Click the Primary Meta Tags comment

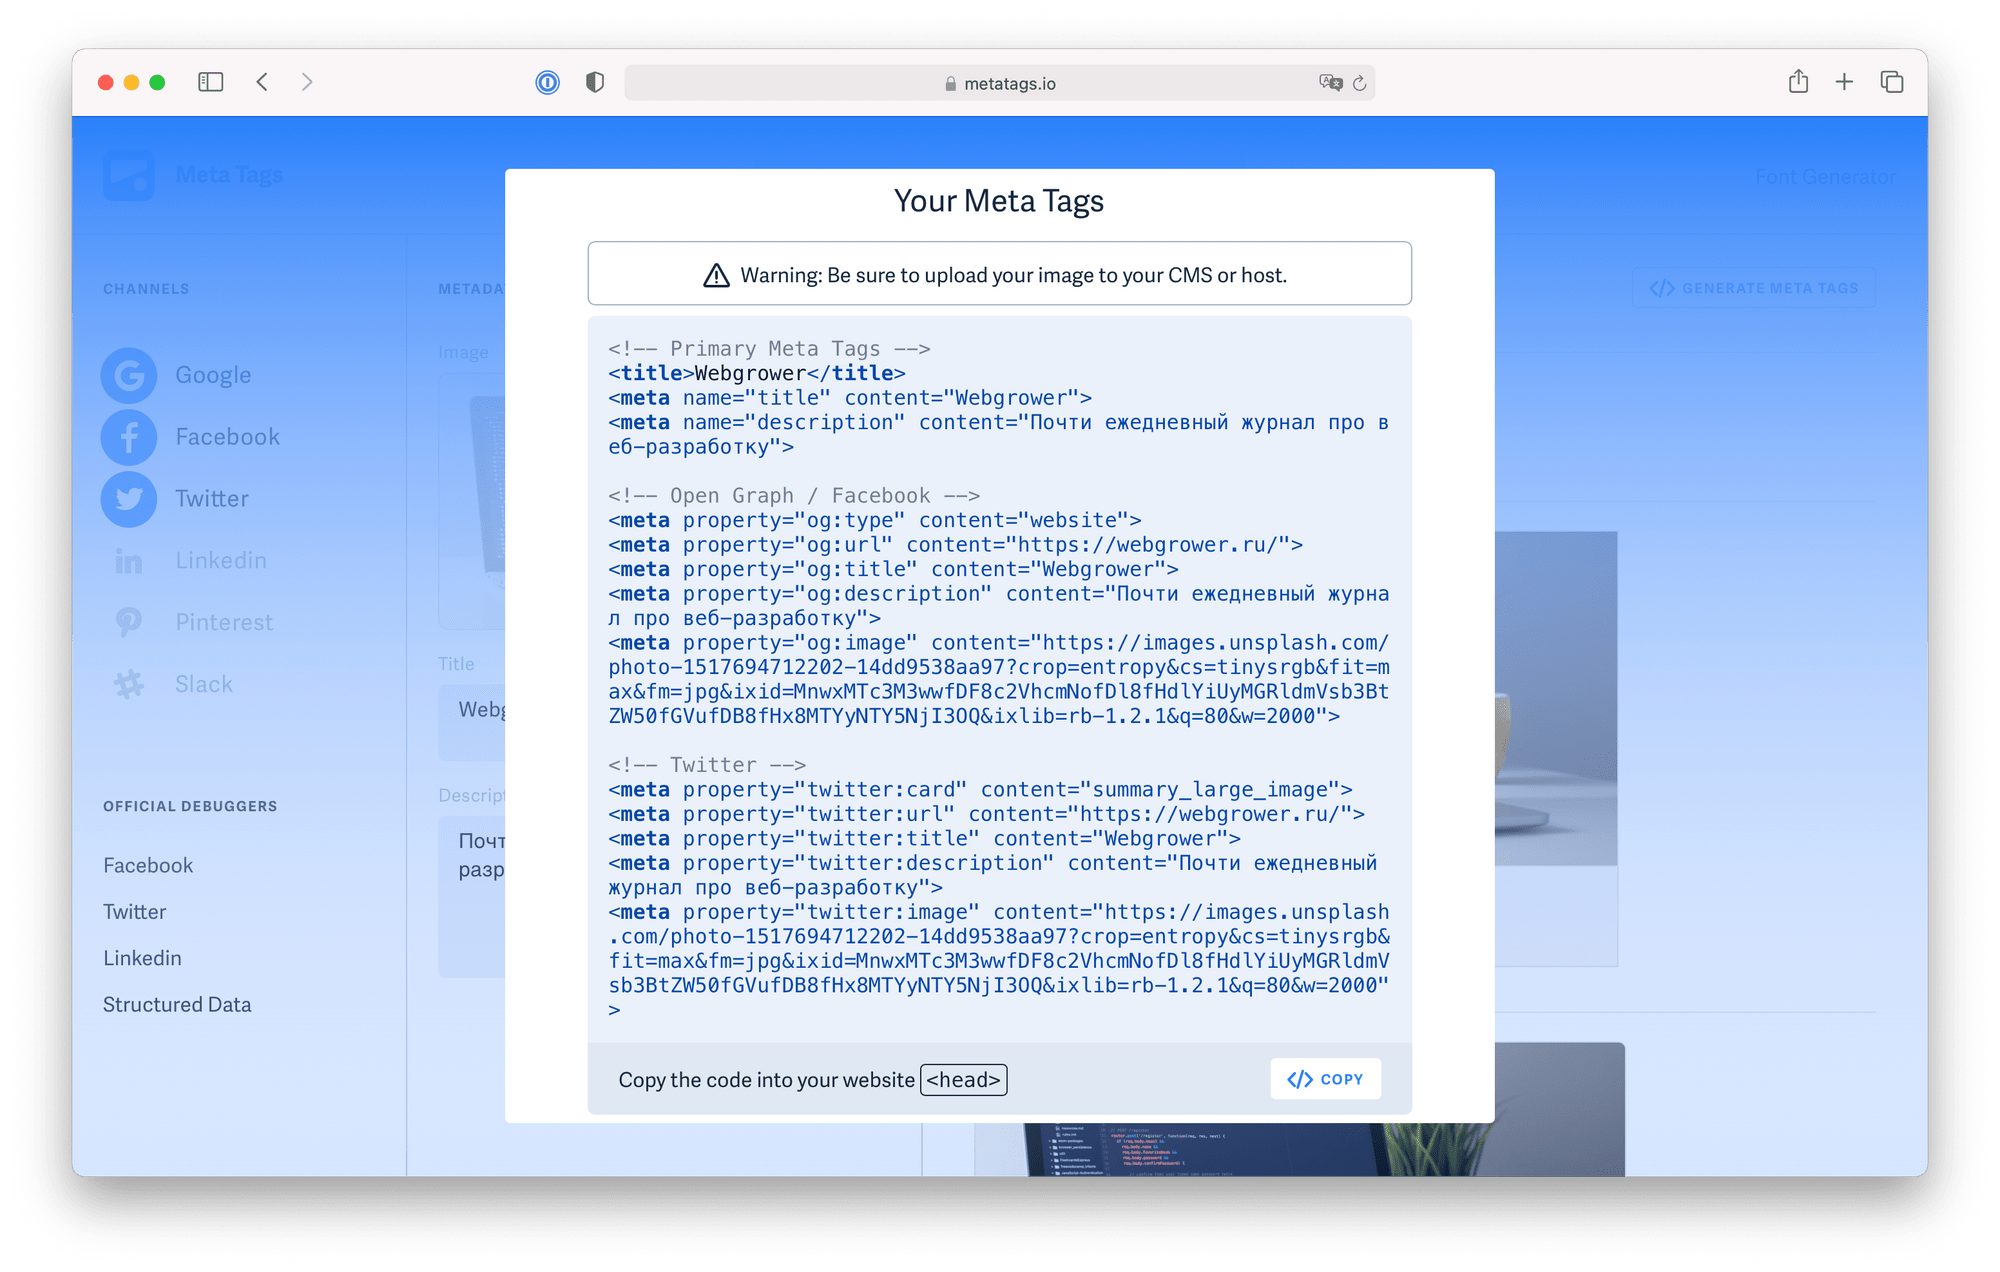coord(769,348)
